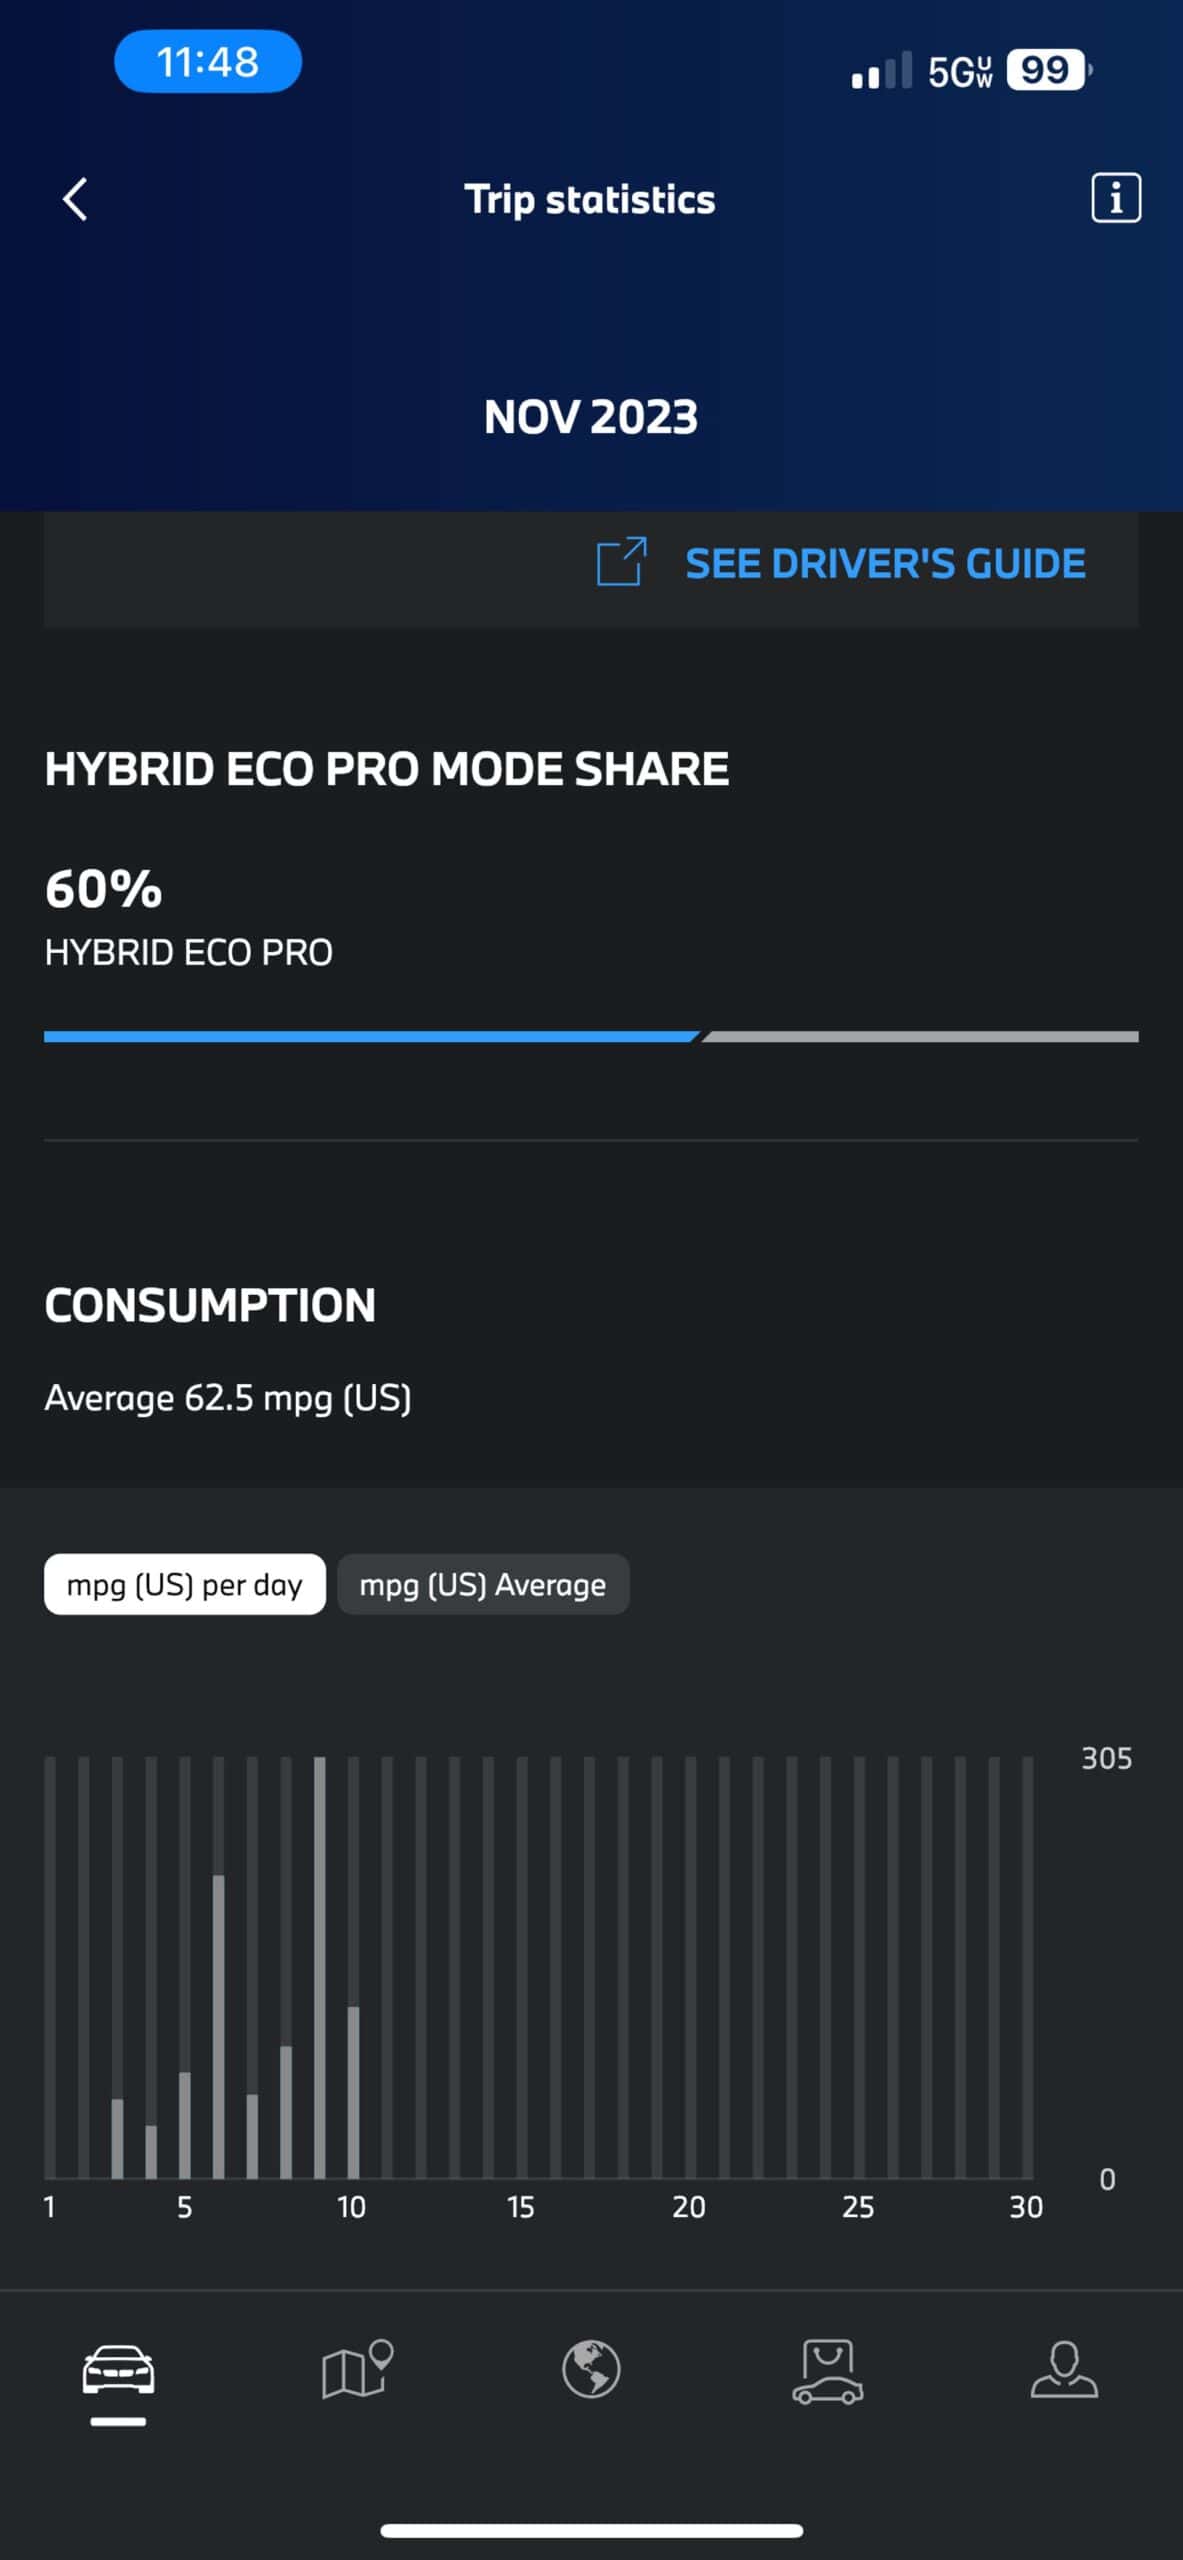Open the map location tab icon
The height and width of the screenshot is (2560, 1183).
click(x=356, y=2370)
